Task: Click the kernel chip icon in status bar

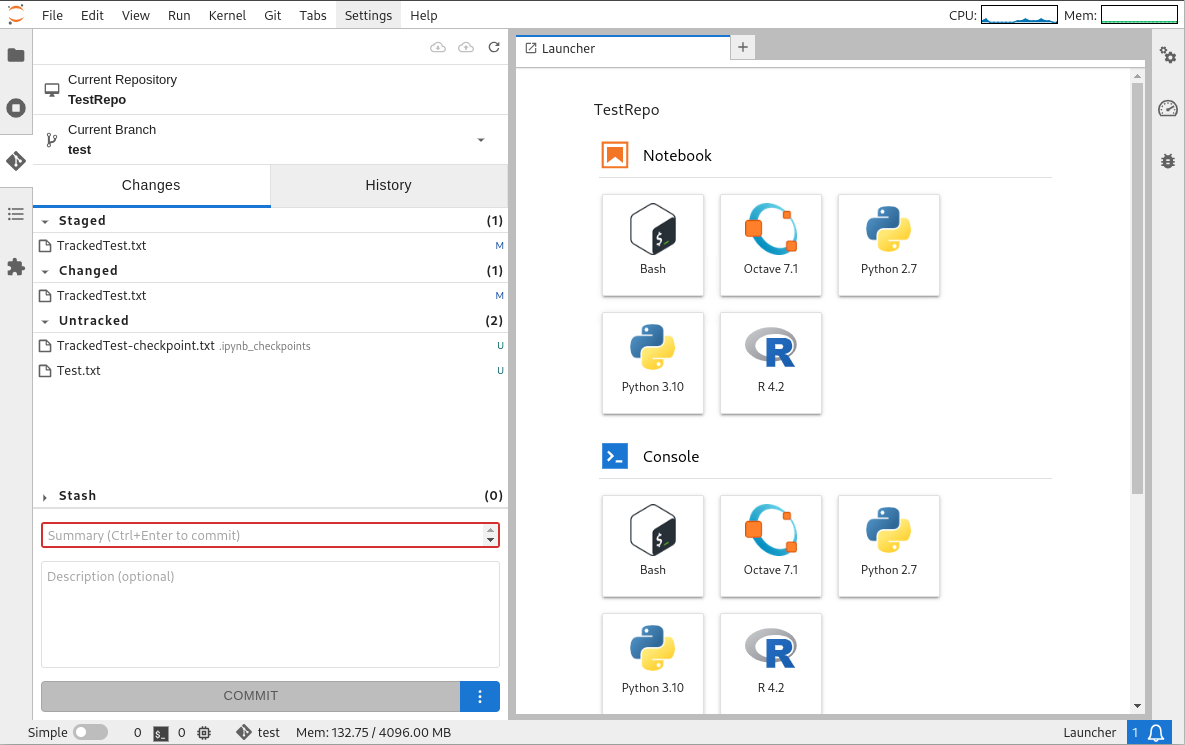Action: coord(204,732)
